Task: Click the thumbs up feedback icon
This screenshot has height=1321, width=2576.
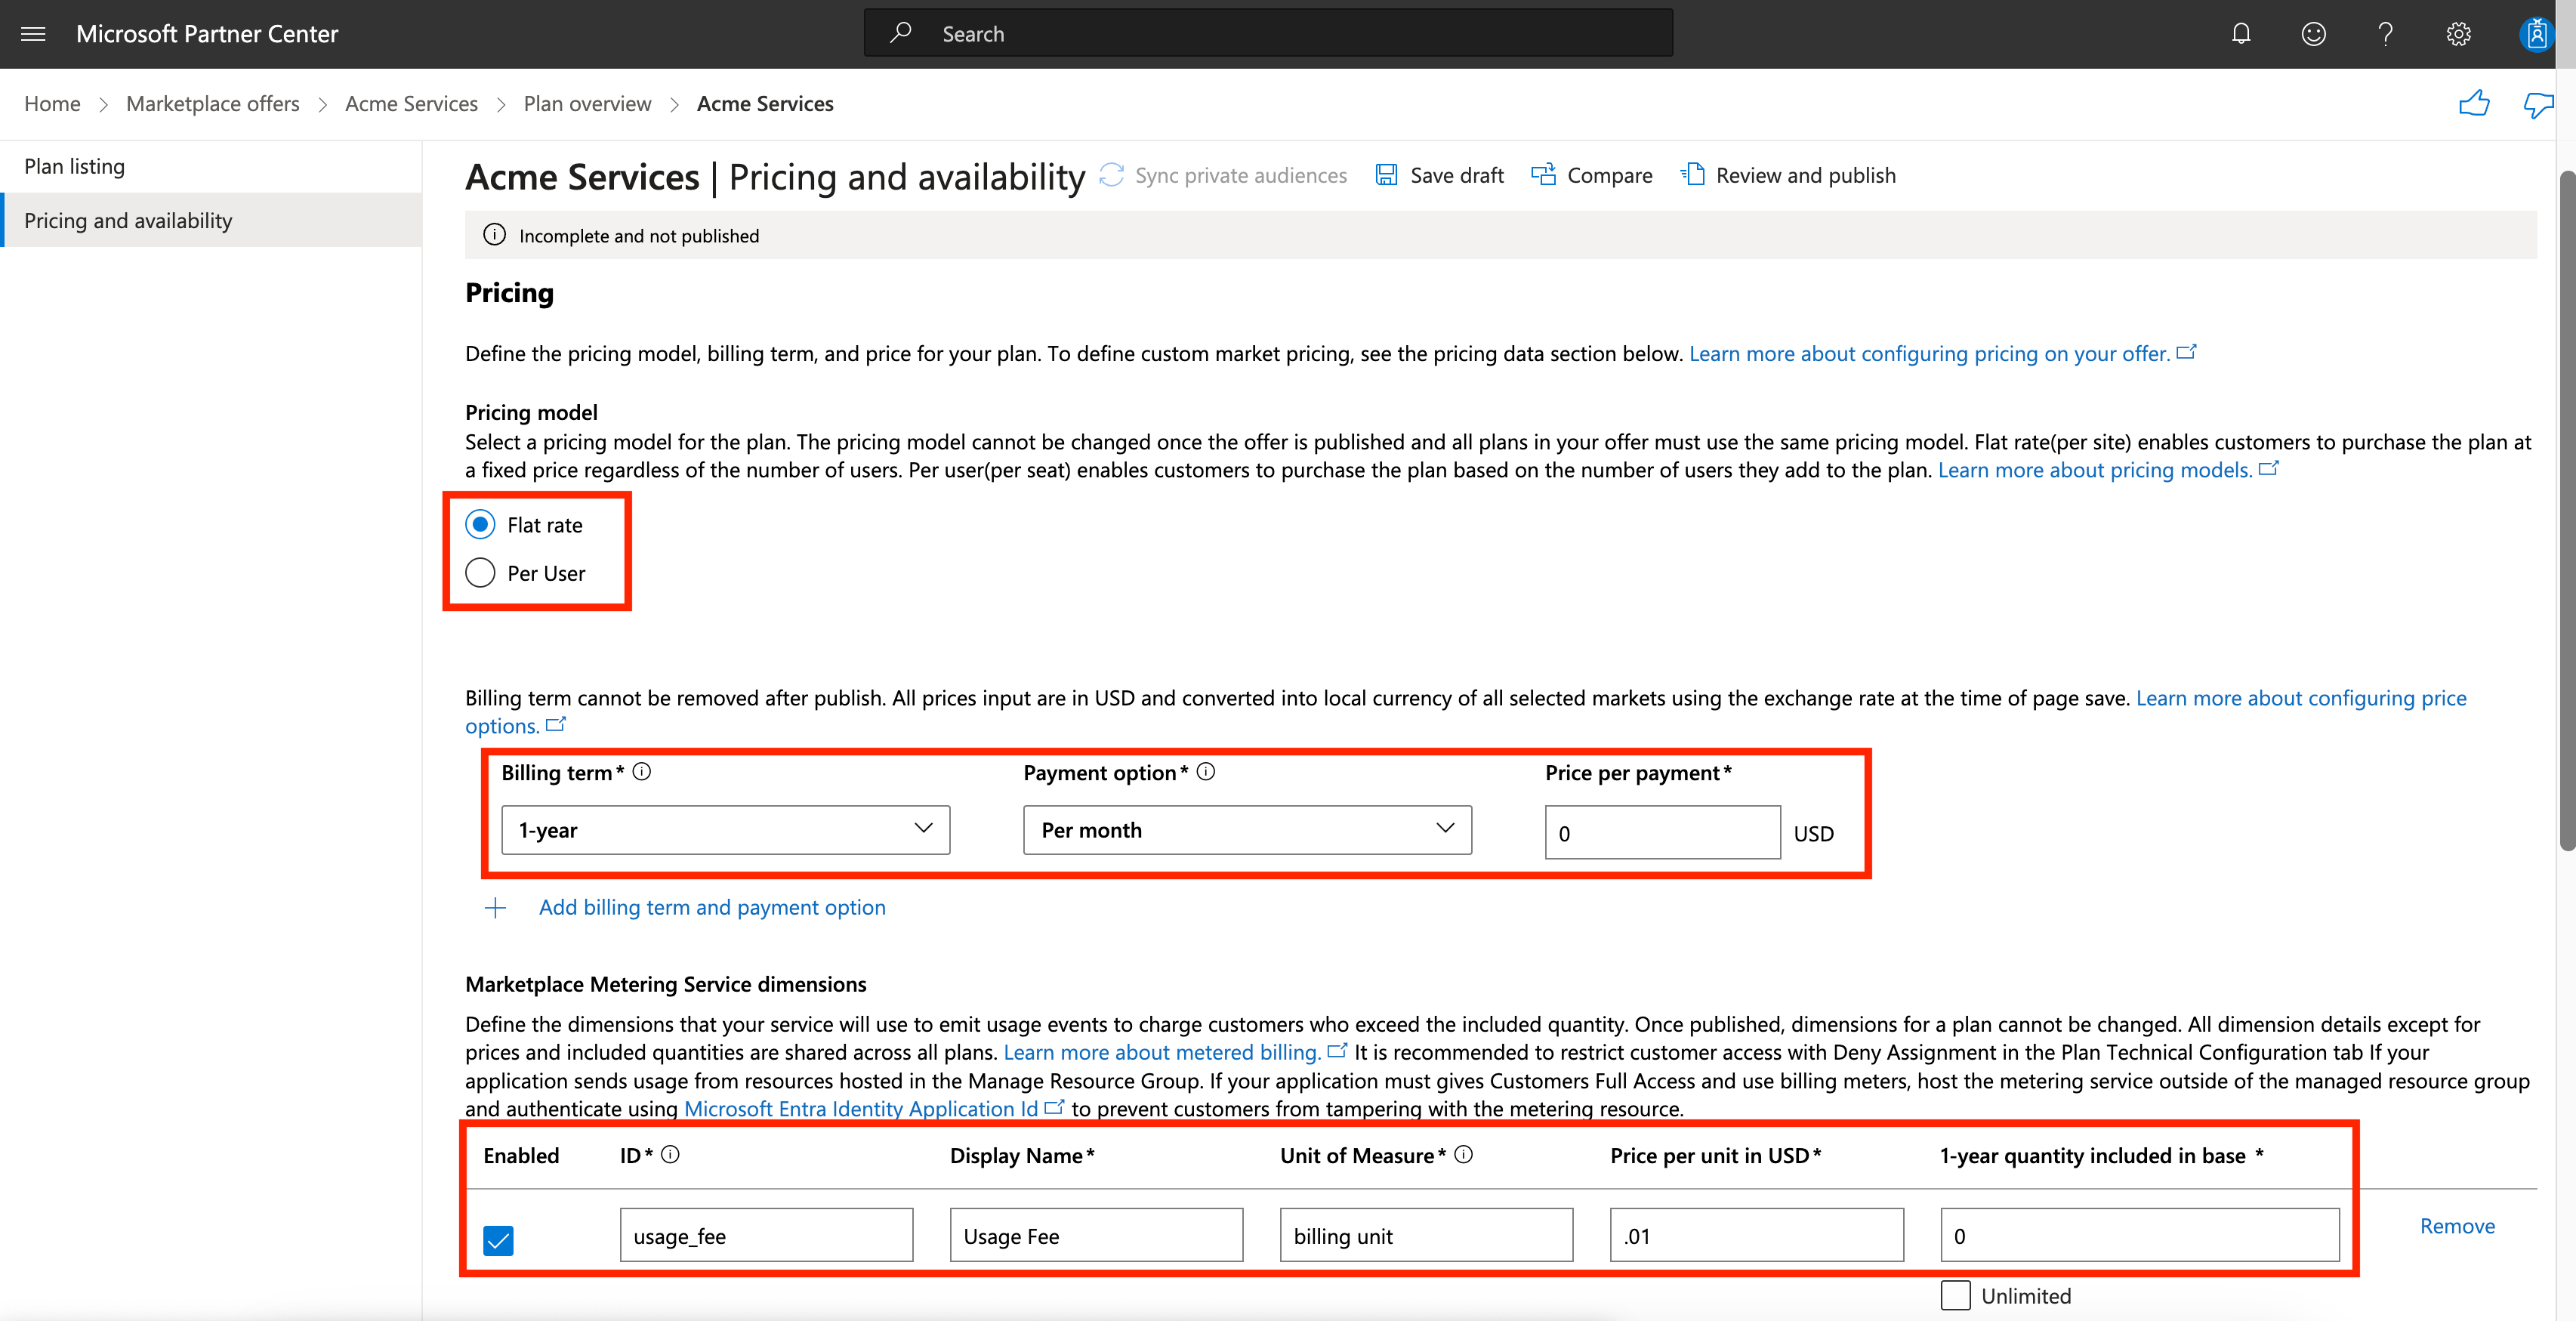Action: [x=2473, y=101]
